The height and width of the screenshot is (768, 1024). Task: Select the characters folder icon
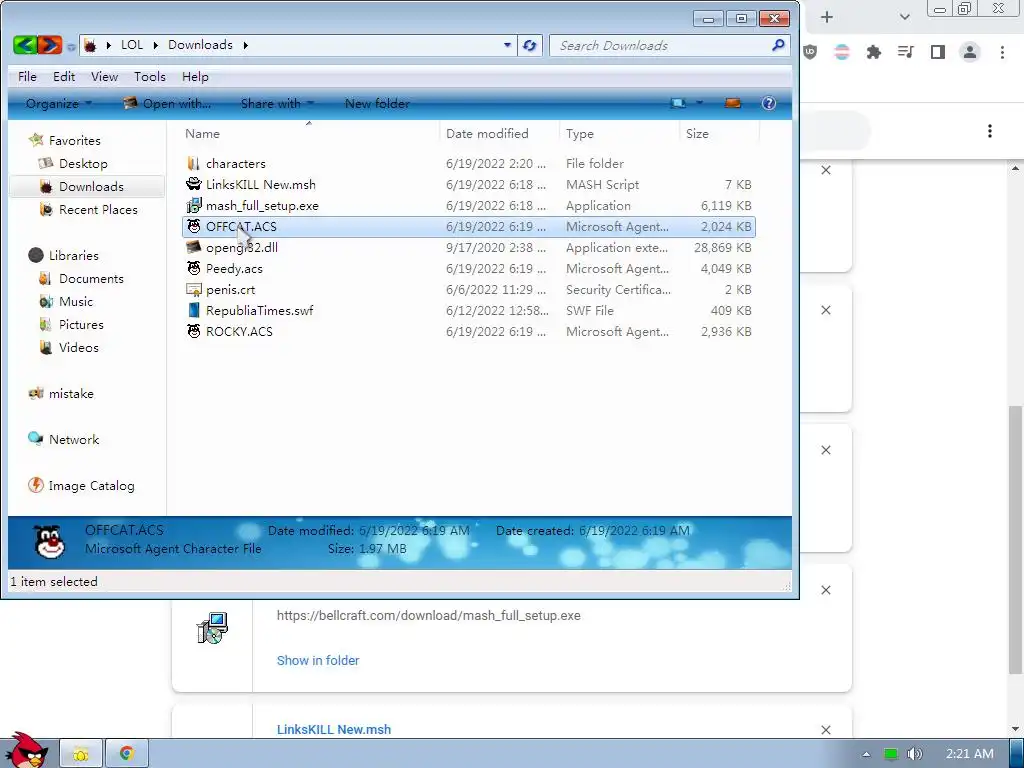[x=193, y=163]
